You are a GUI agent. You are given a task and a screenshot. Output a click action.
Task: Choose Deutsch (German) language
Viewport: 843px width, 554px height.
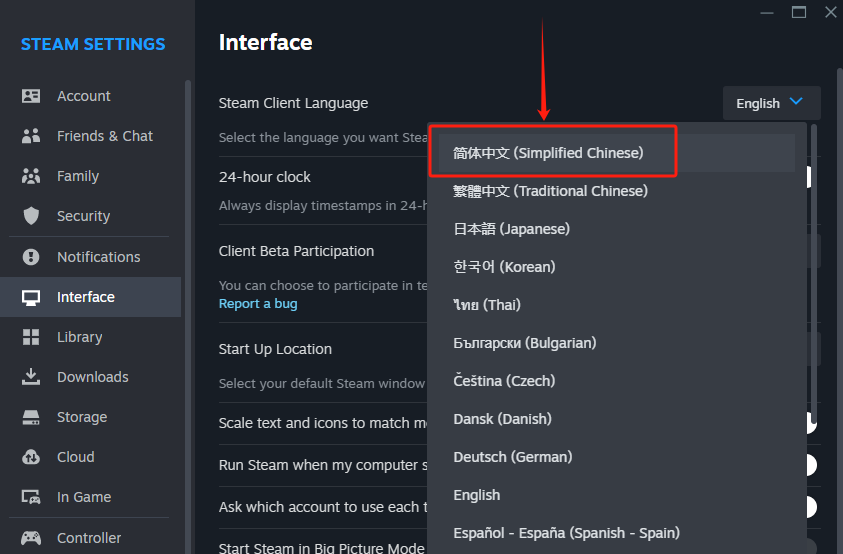(x=617, y=457)
